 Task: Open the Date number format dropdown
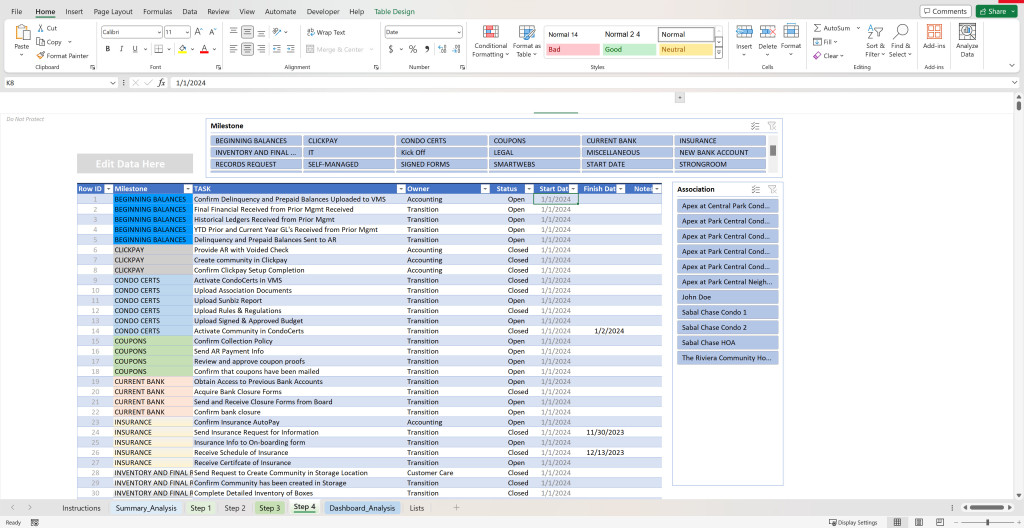click(458, 32)
